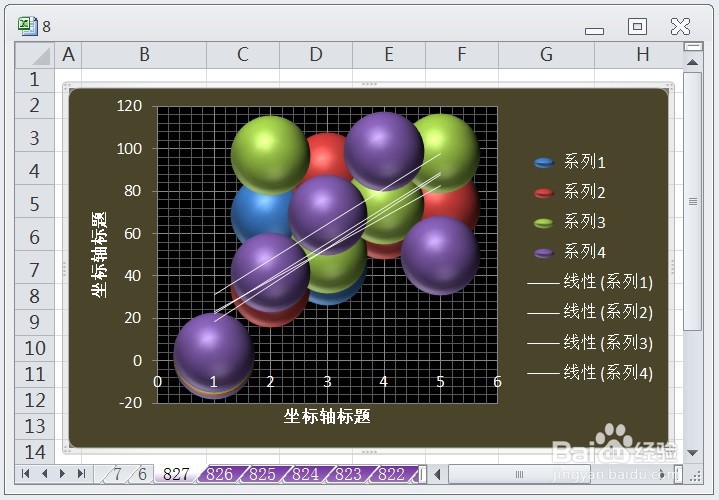Click the purple bubble at x=1
Viewport: 719px width, 500px height.
pyautogui.click(x=214, y=352)
